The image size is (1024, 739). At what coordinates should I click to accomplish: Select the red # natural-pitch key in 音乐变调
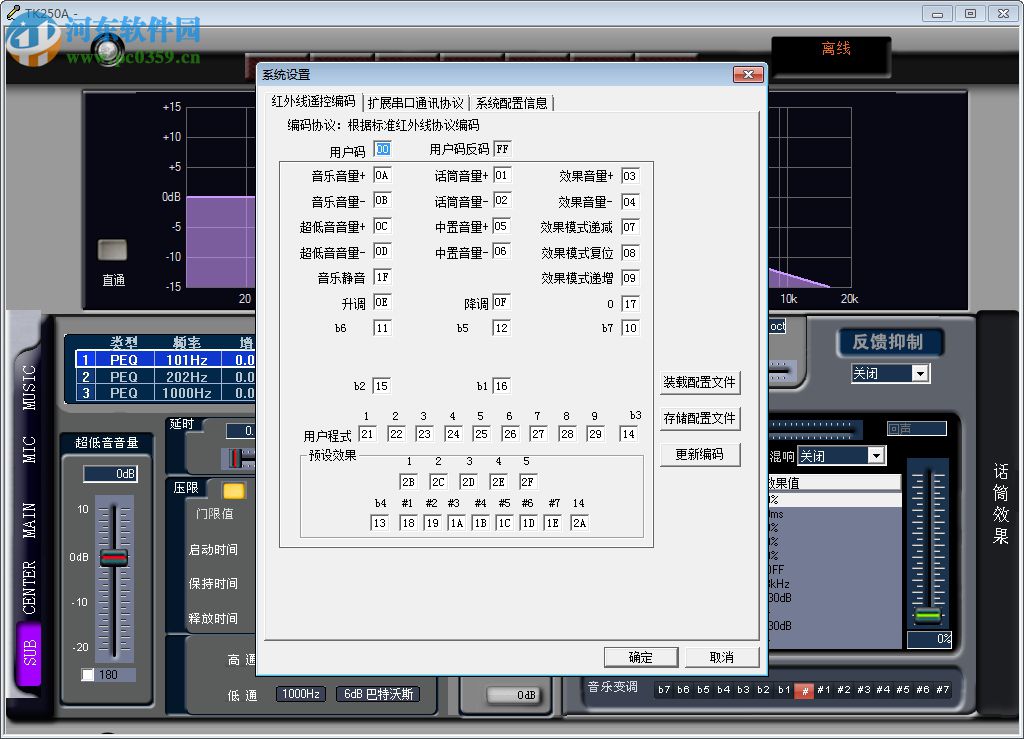coord(803,690)
